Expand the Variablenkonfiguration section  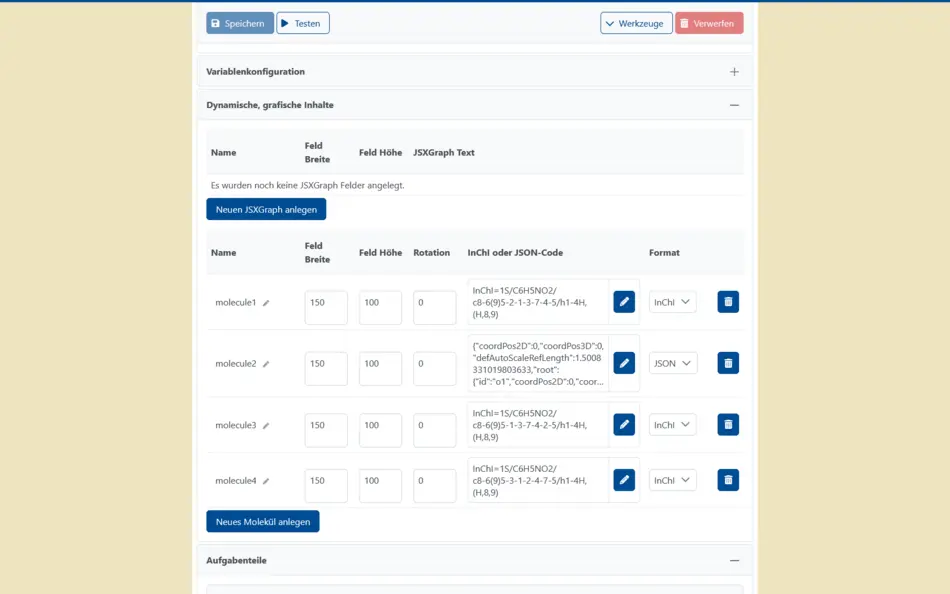(x=734, y=72)
